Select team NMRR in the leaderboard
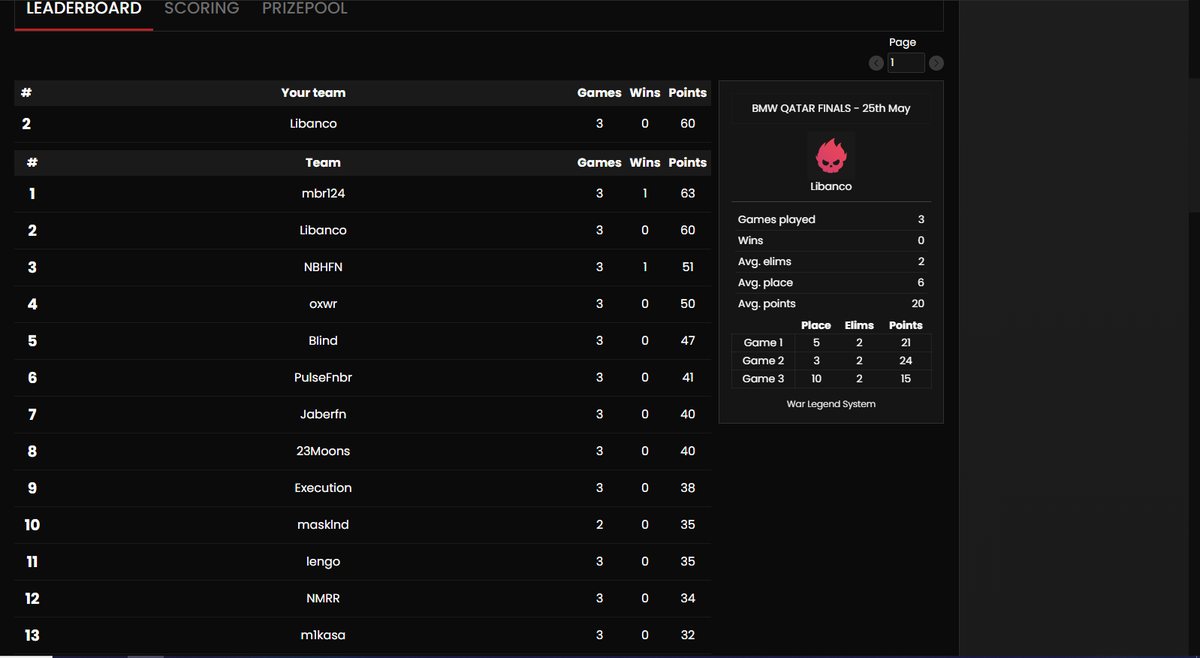The image size is (1200, 658). click(363, 598)
